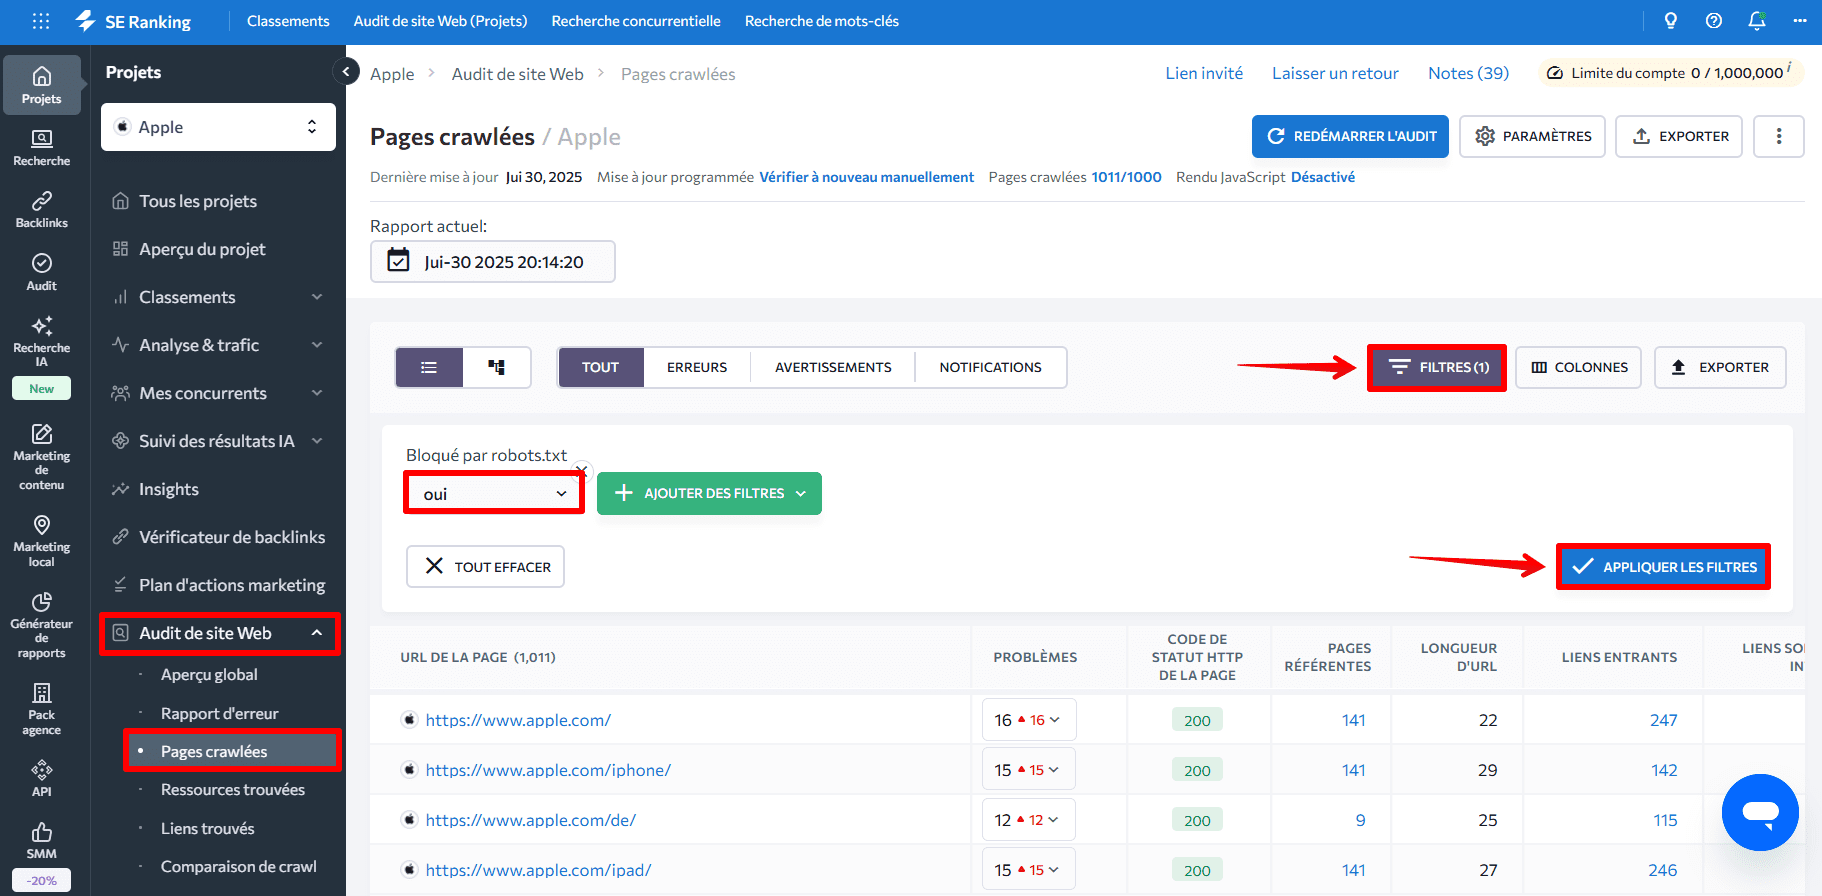Open Recherche in left rail
This screenshot has width=1822, height=896.
[x=42, y=147]
